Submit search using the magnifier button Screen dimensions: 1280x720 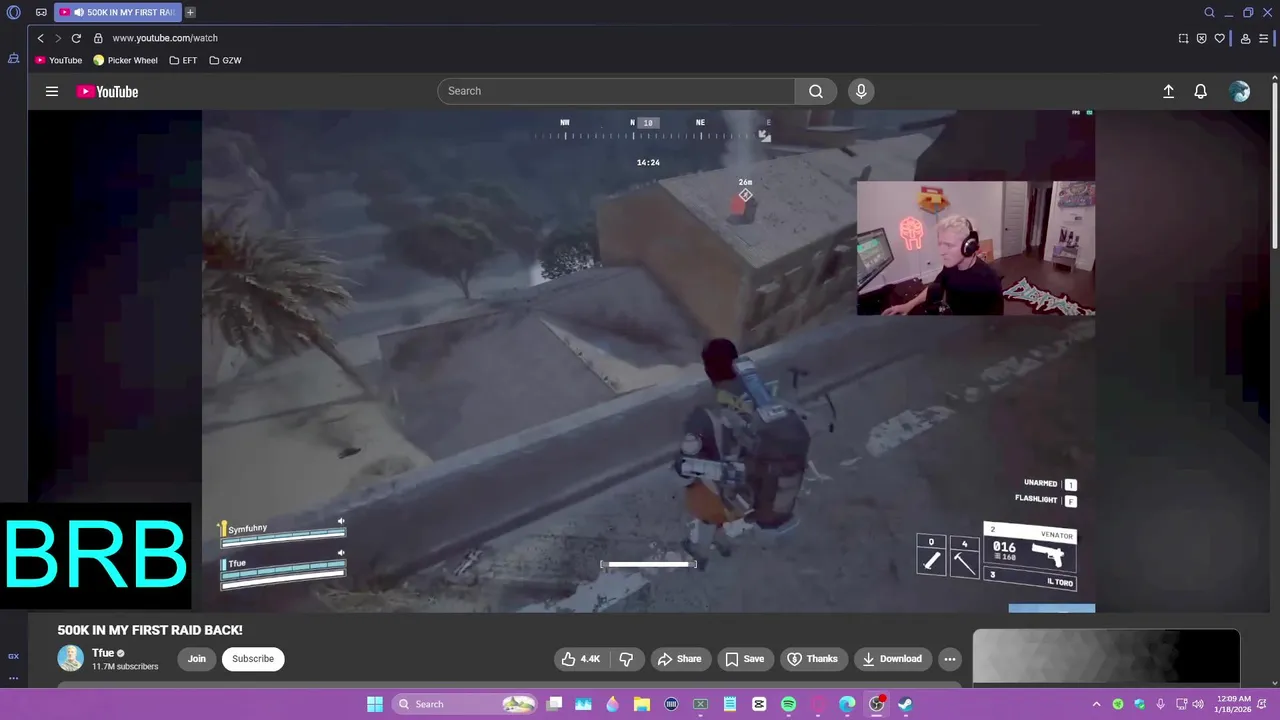[816, 91]
